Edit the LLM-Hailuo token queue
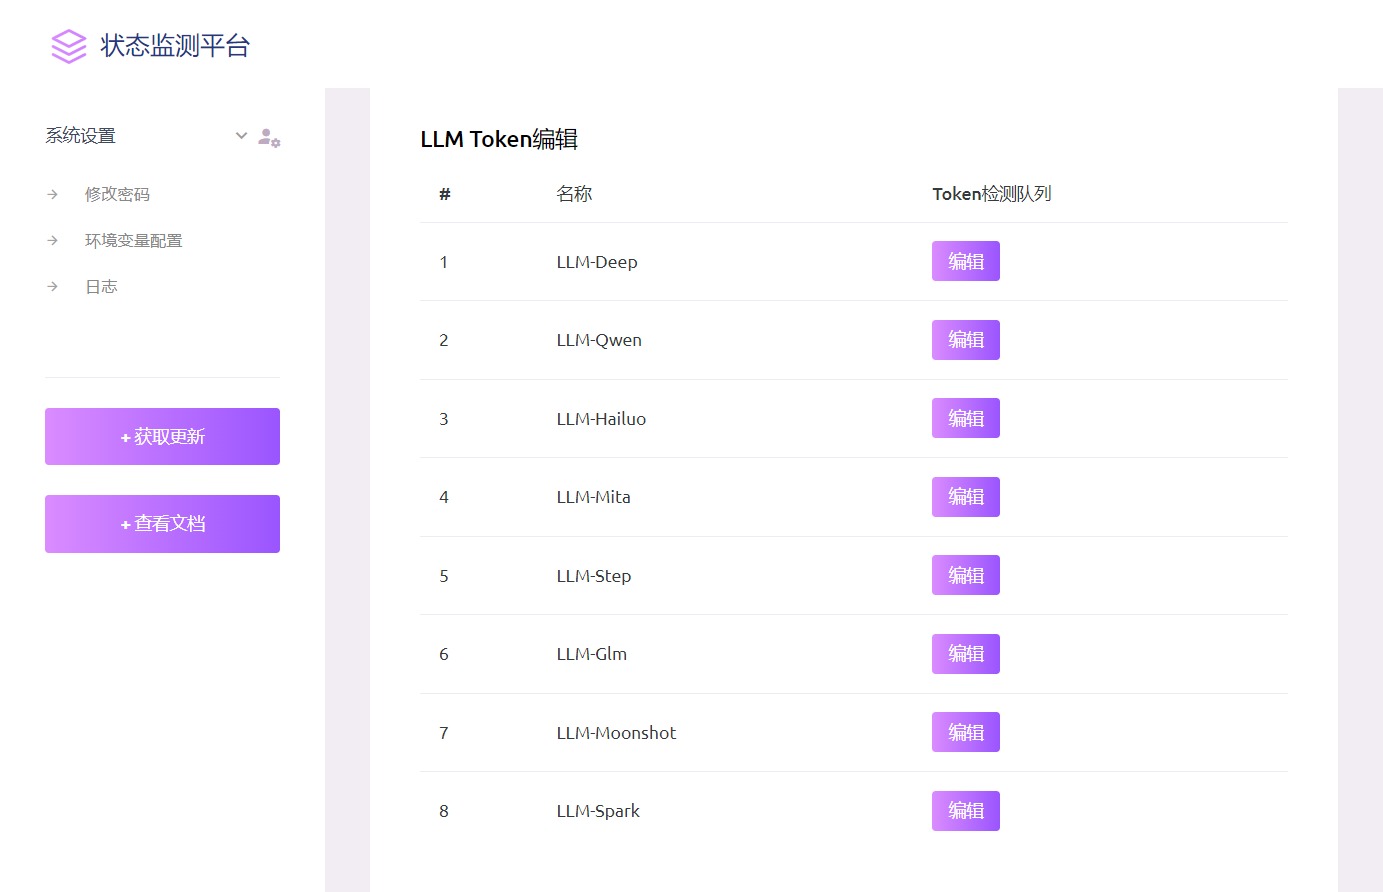Viewport: 1383px width, 892px height. [965, 418]
